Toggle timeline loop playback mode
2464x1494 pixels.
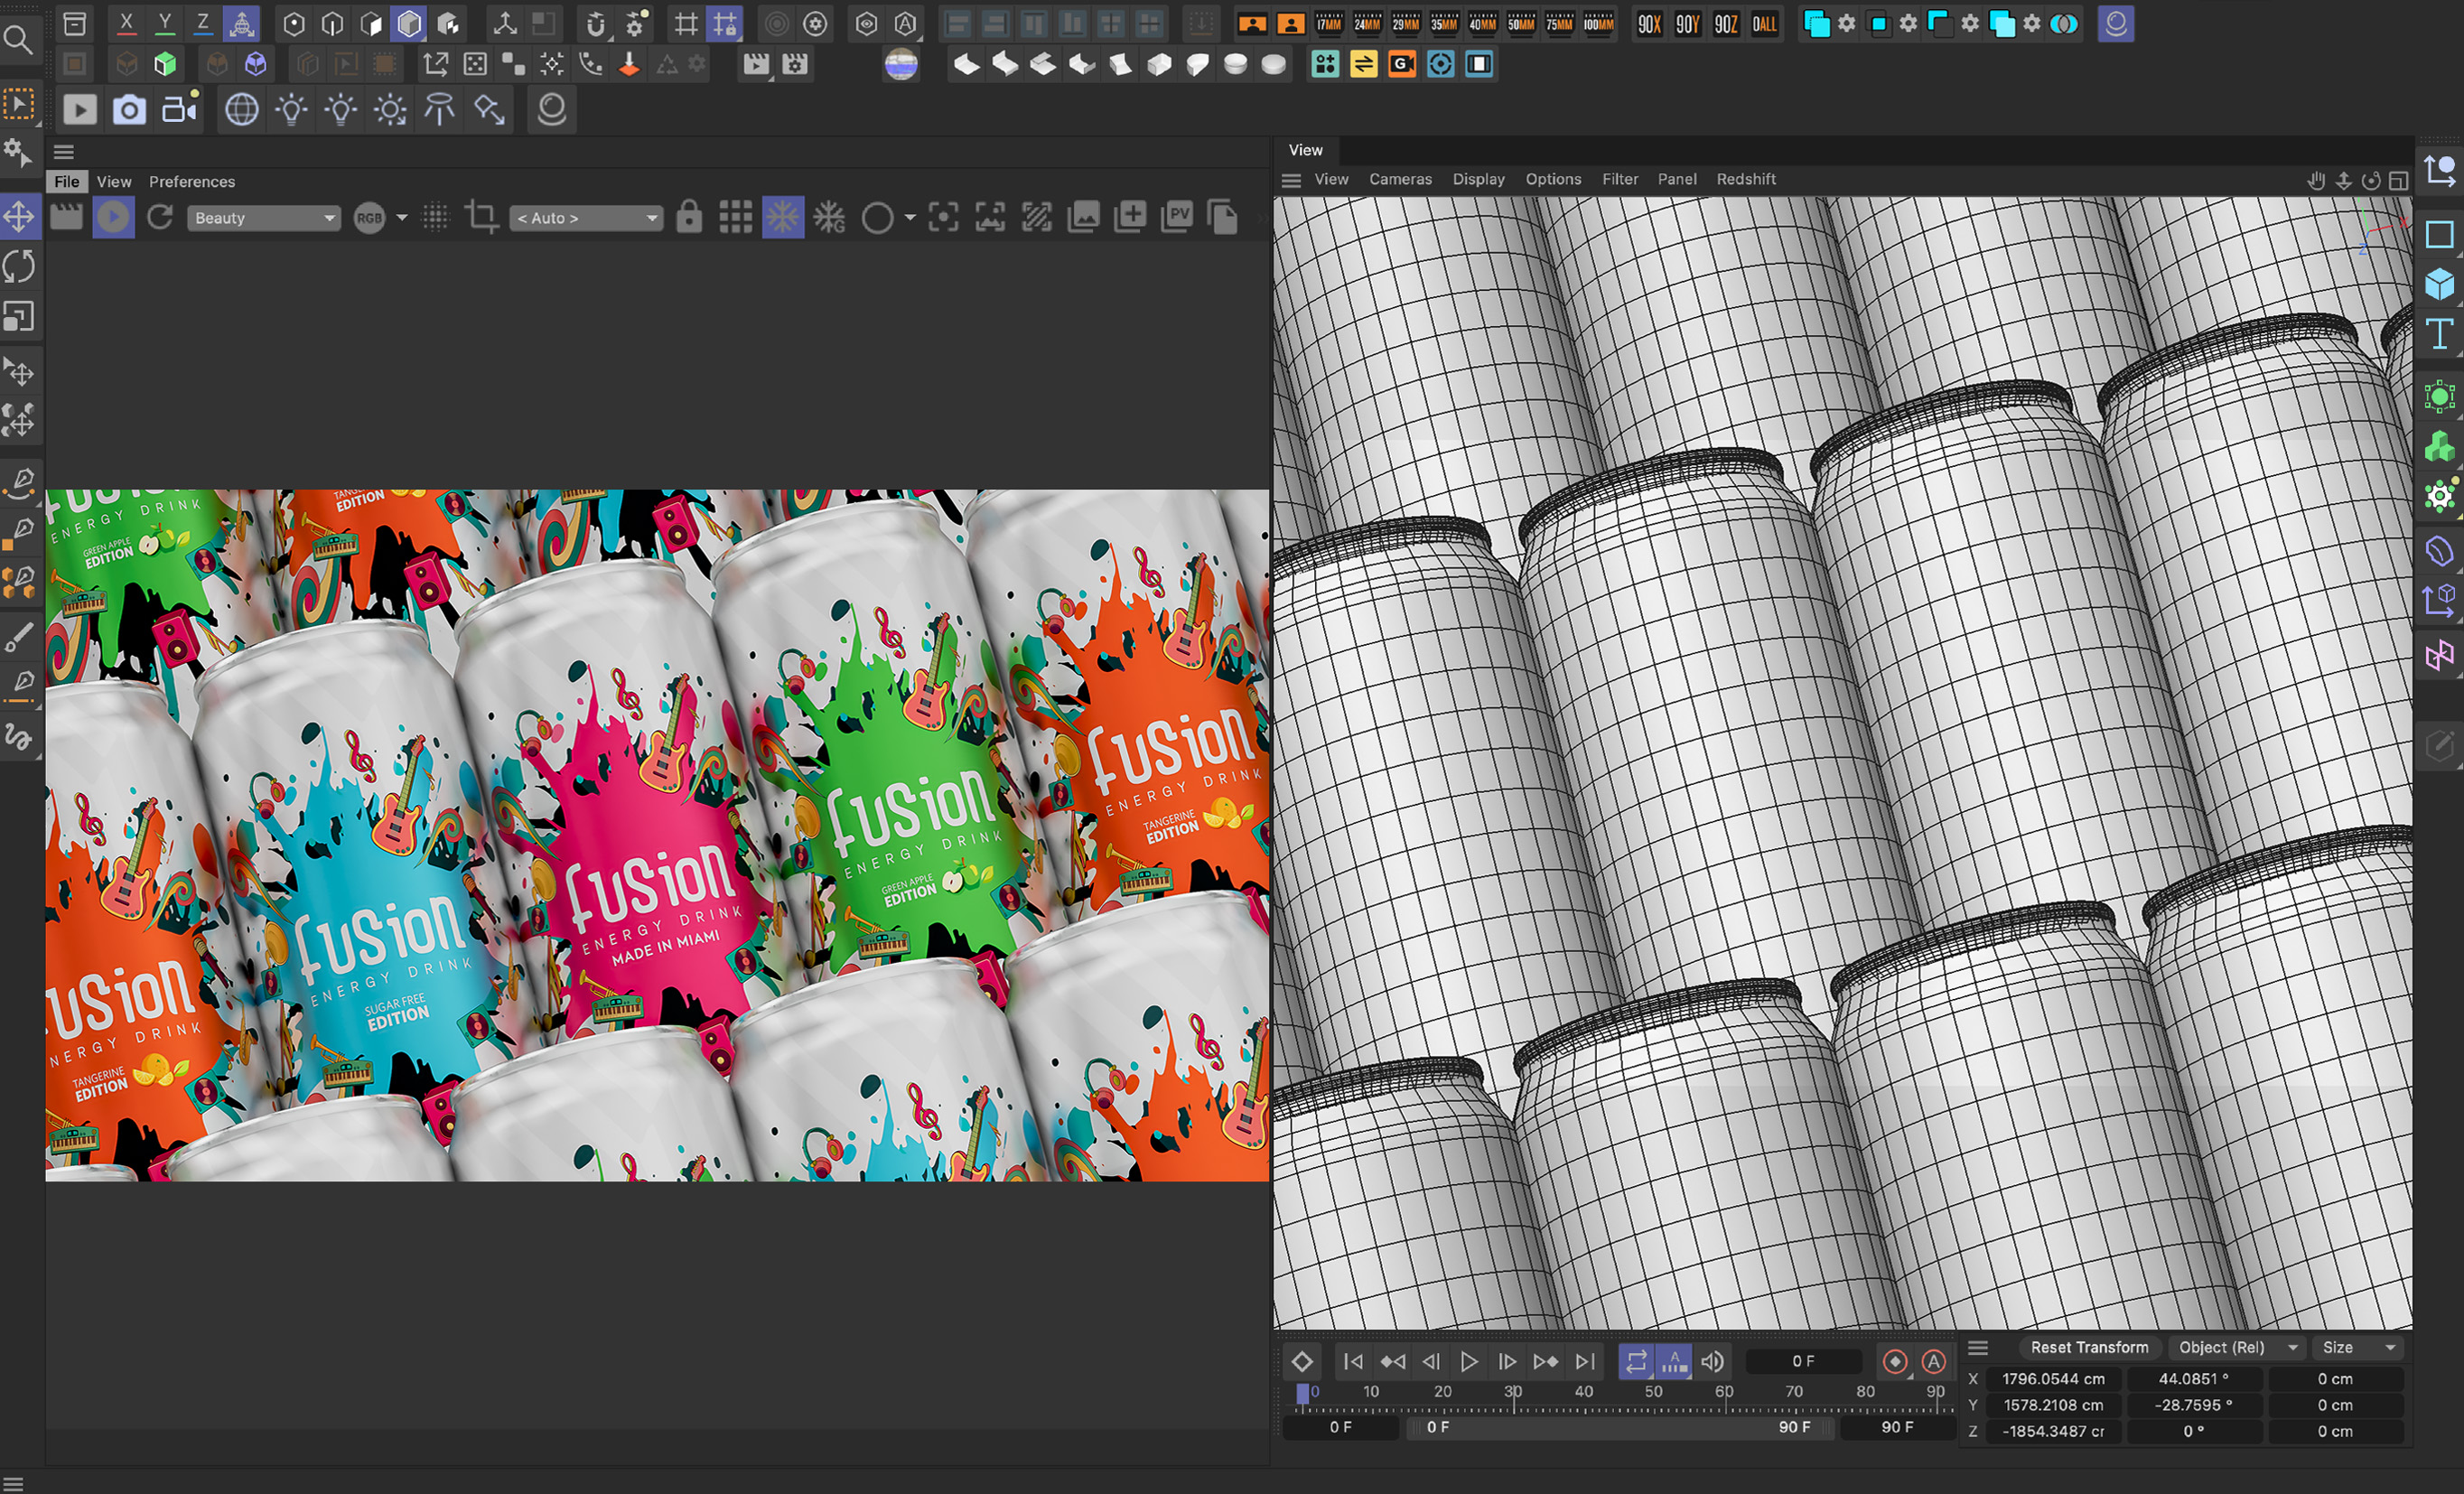pyautogui.click(x=1636, y=1361)
